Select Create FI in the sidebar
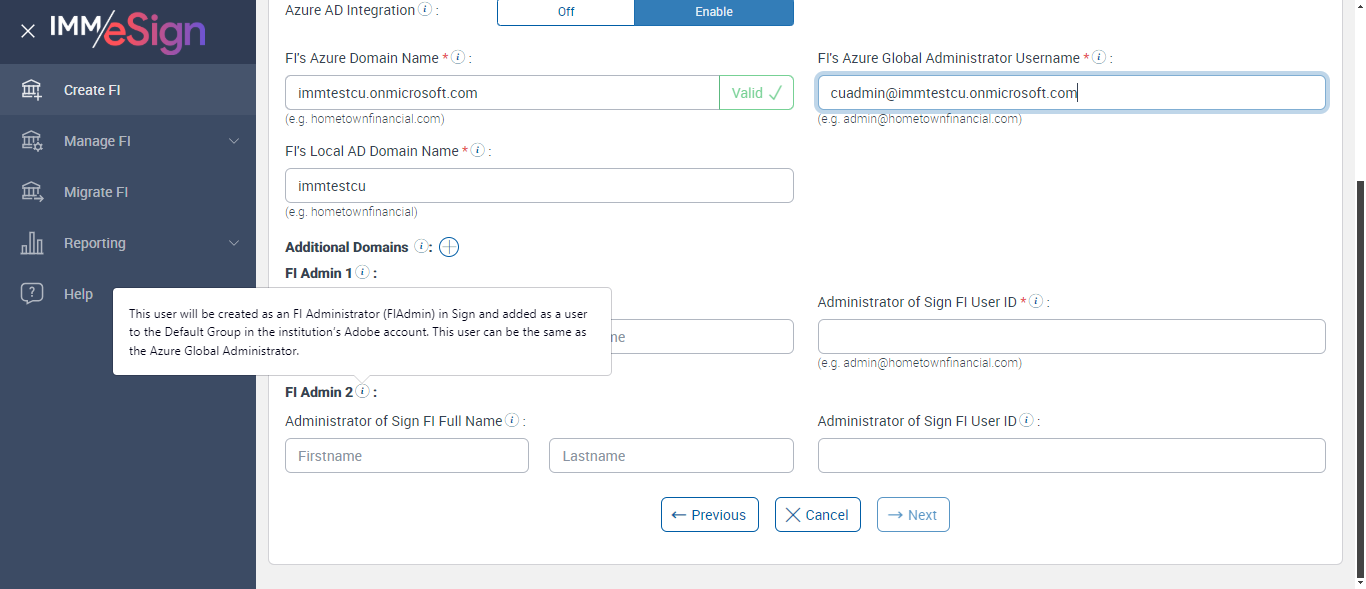The height and width of the screenshot is (589, 1366). coord(92,90)
